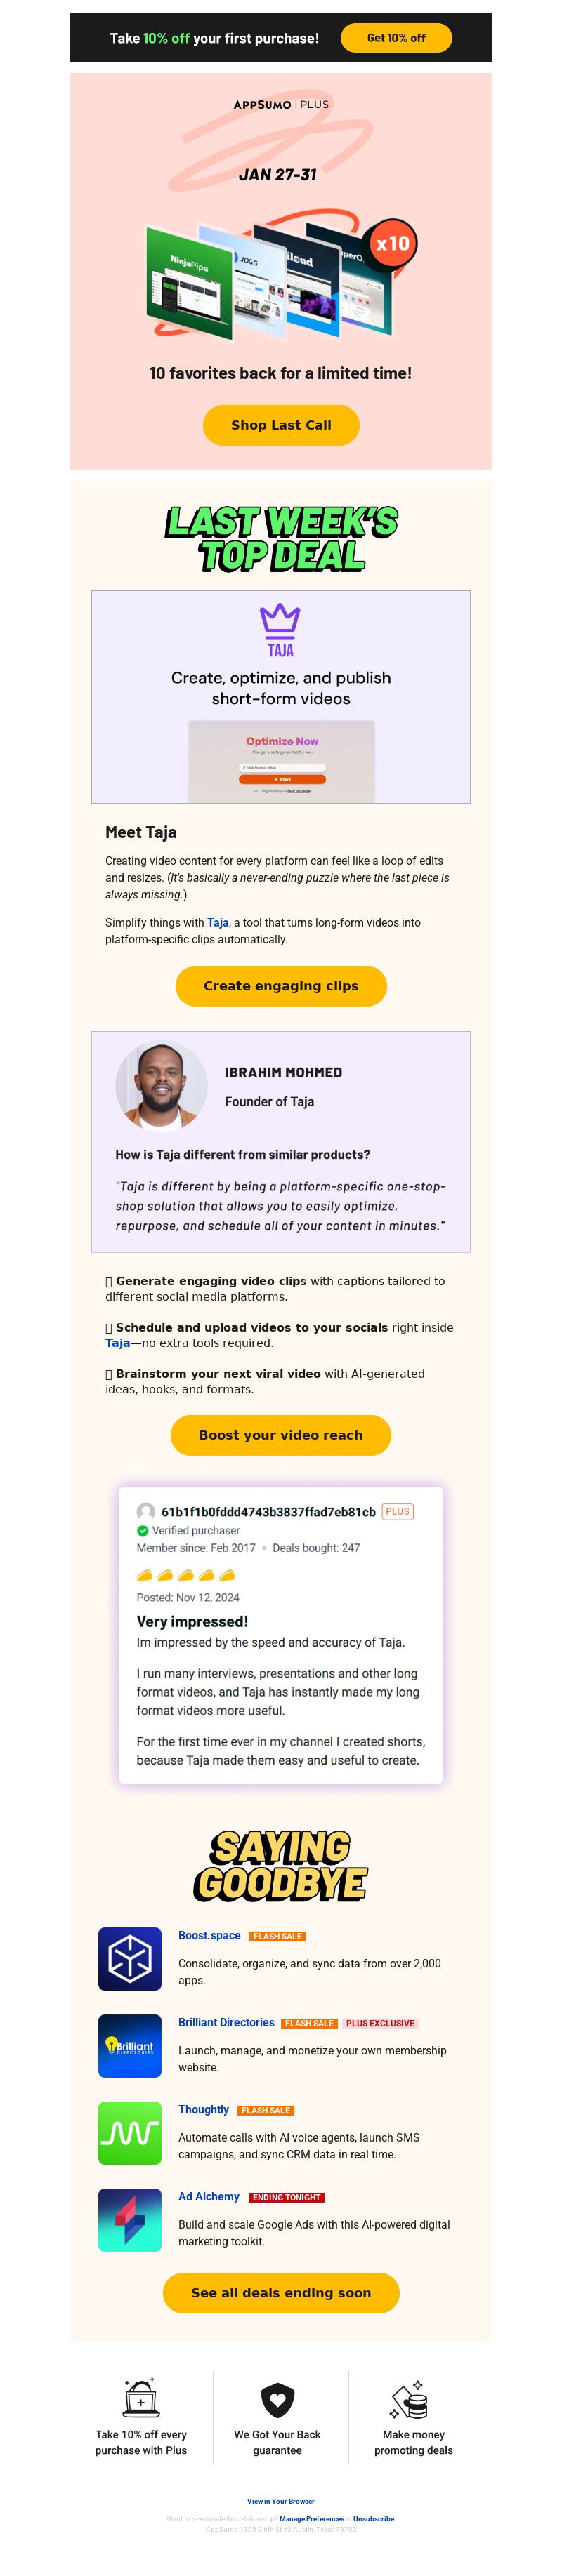Click See all deals ending soon
Image resolution: width=562 pixels, height=2576 pixels.
point(281,2293)
